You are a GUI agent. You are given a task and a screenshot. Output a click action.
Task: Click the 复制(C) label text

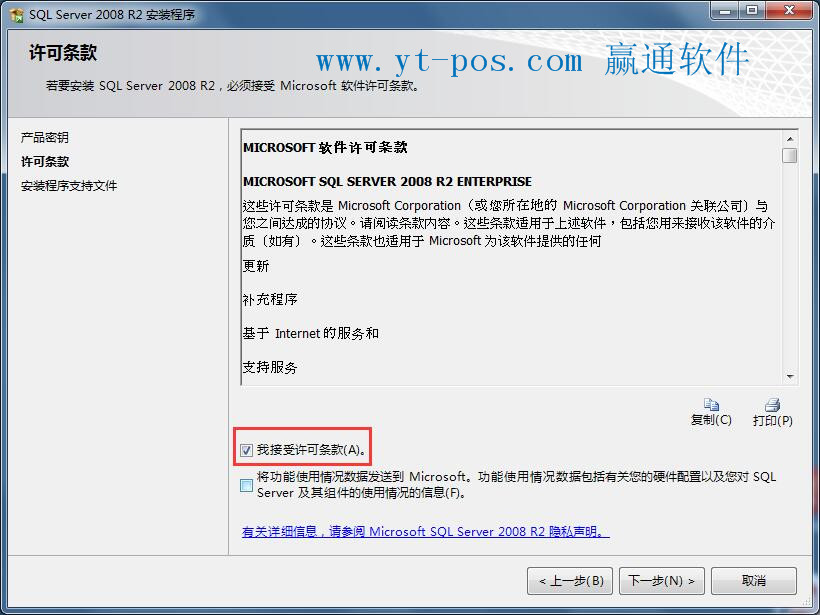711,420
